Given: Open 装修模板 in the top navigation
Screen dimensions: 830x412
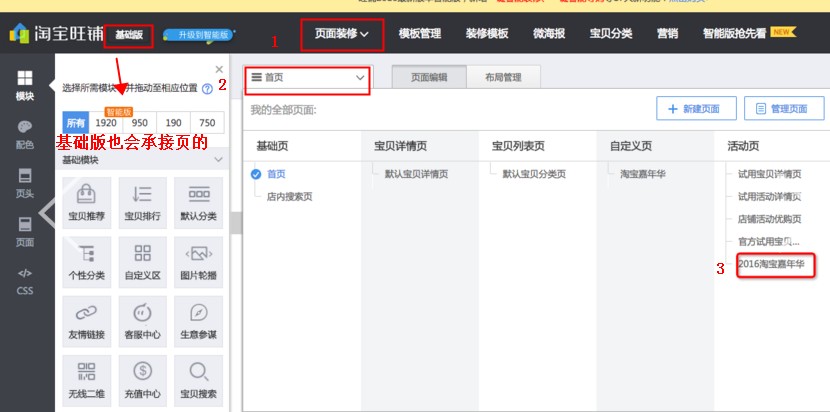Looking at the screenshot, I should pos(487,34).
